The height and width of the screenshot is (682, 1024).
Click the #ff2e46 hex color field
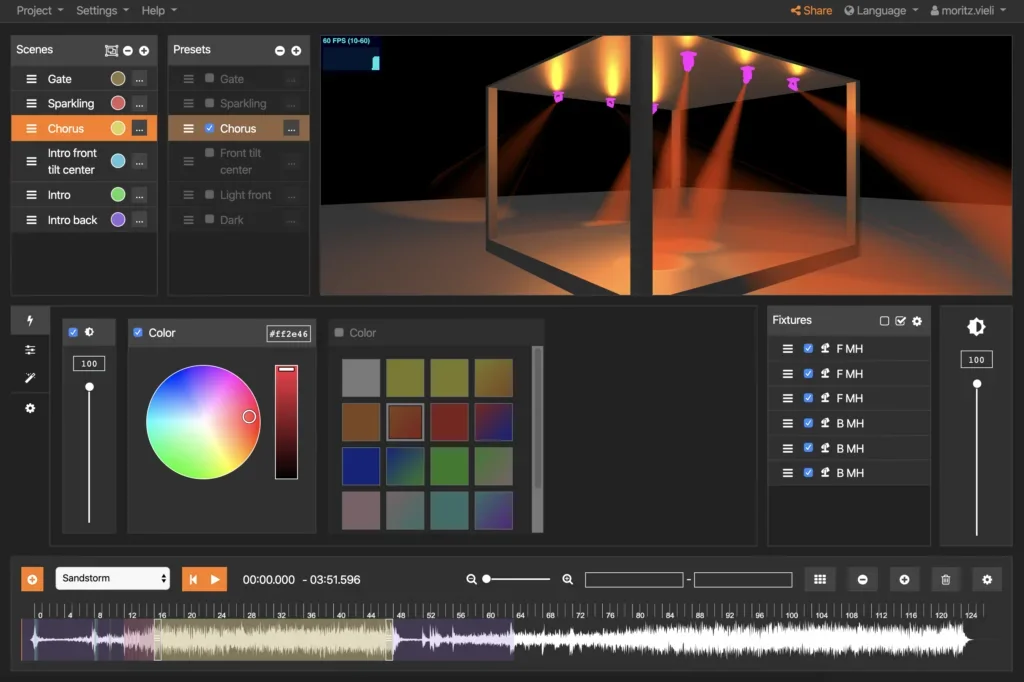click(289, 333)
